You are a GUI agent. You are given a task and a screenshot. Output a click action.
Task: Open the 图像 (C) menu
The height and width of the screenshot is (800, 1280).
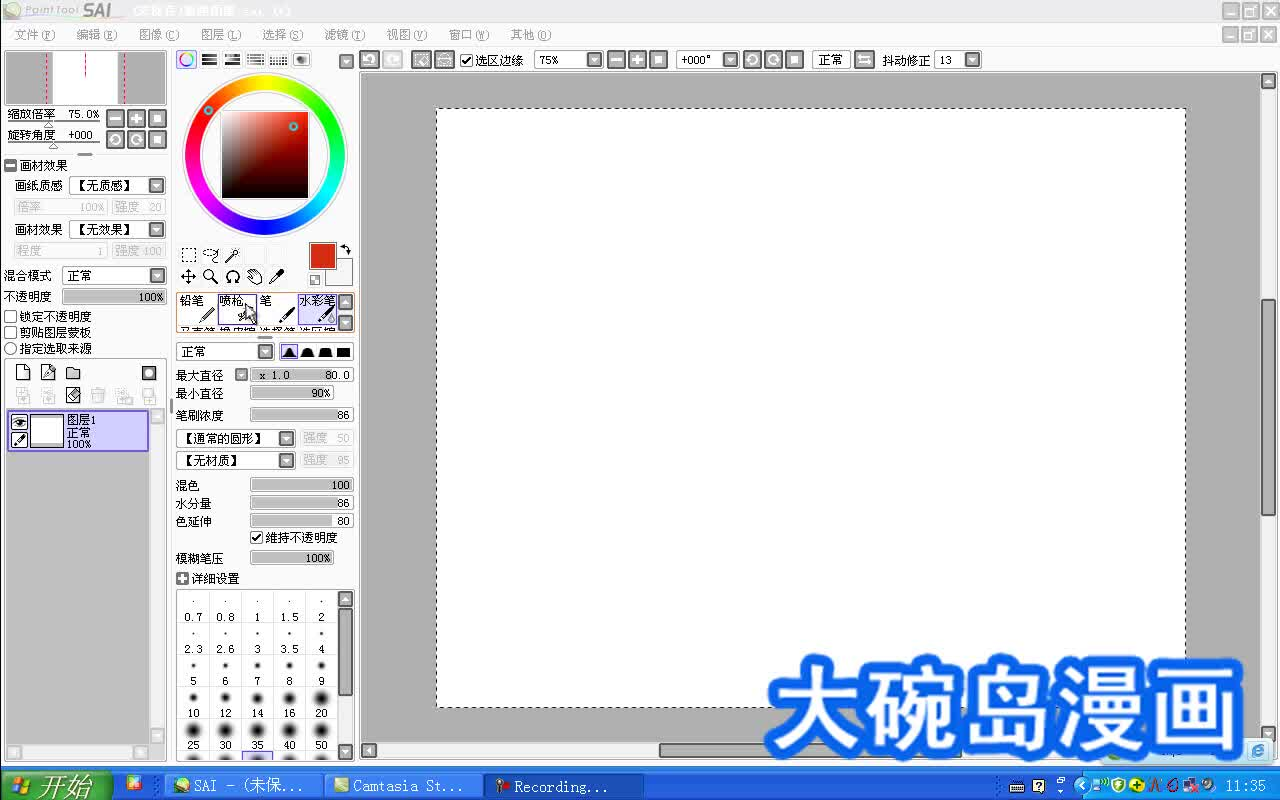pos(159,35)
